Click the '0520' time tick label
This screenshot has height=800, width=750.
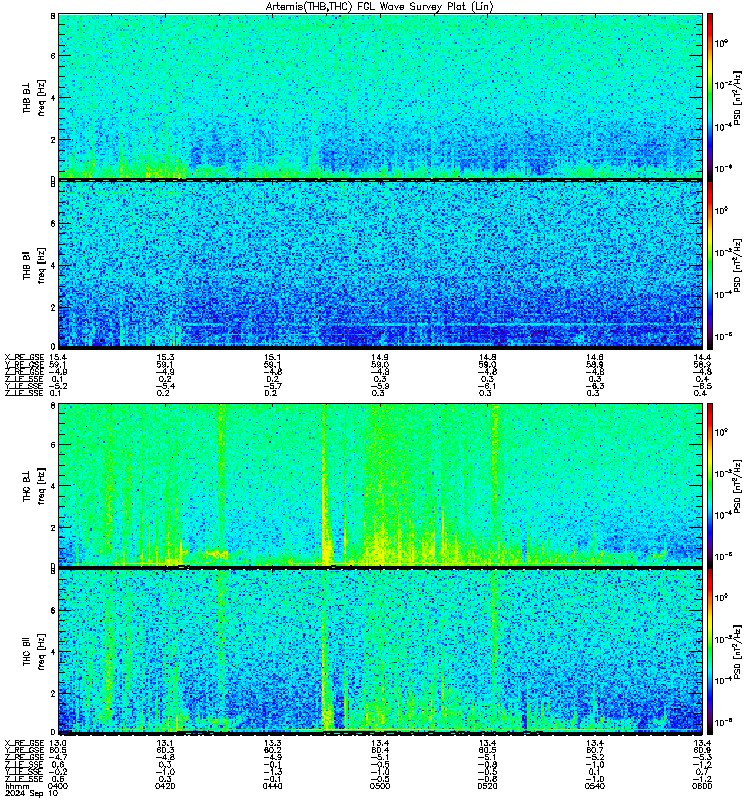click(x=487, y=786)
